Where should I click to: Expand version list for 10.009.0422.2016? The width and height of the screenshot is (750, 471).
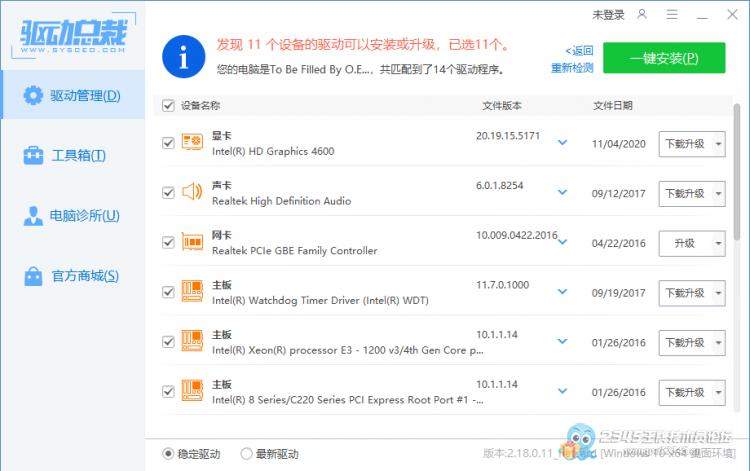[562, 242]
